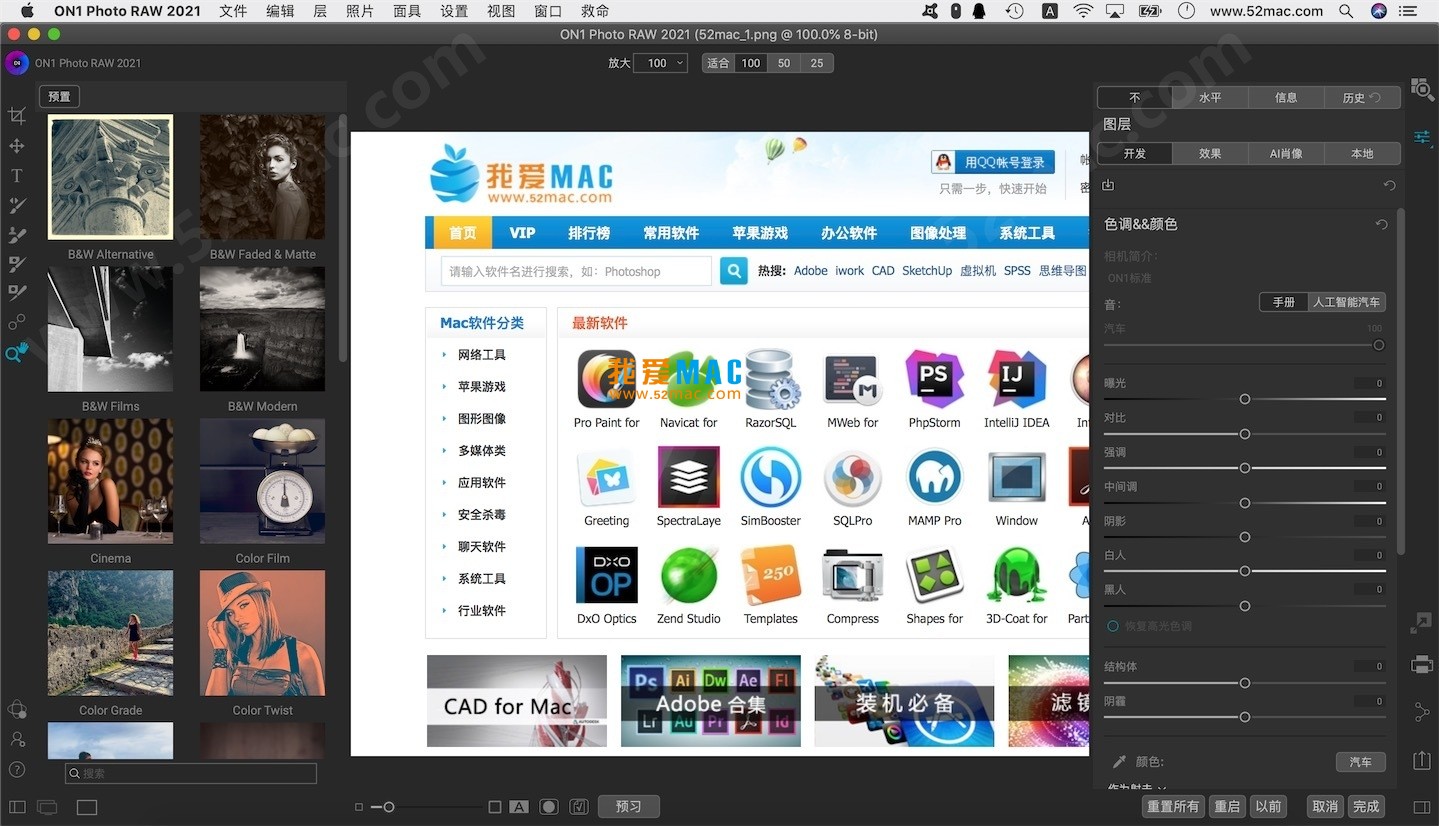Open the 信息 tab
This screenshot has width=1439, height=826.
click(x=1286, y=98)
